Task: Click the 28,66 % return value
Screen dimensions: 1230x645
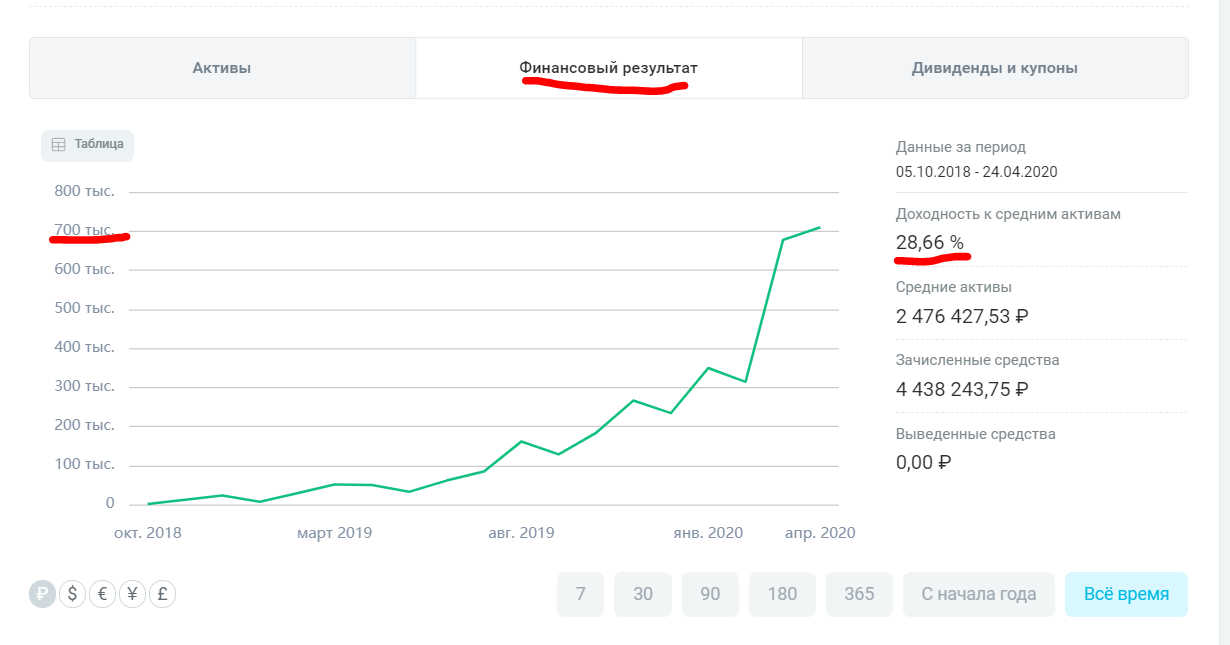Action: (929, 242)
